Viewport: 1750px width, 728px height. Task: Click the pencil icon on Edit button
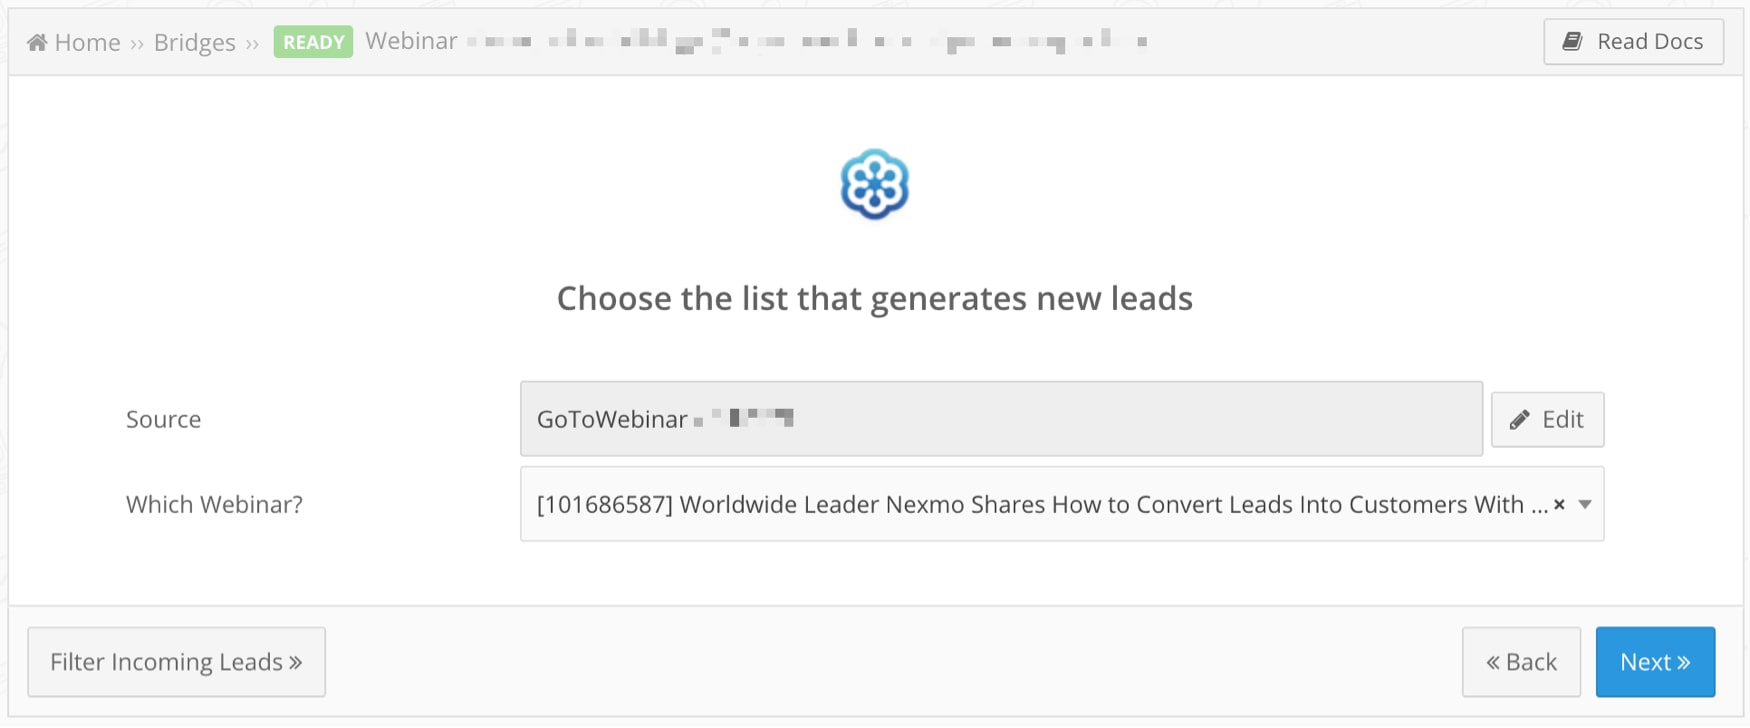1519,420
